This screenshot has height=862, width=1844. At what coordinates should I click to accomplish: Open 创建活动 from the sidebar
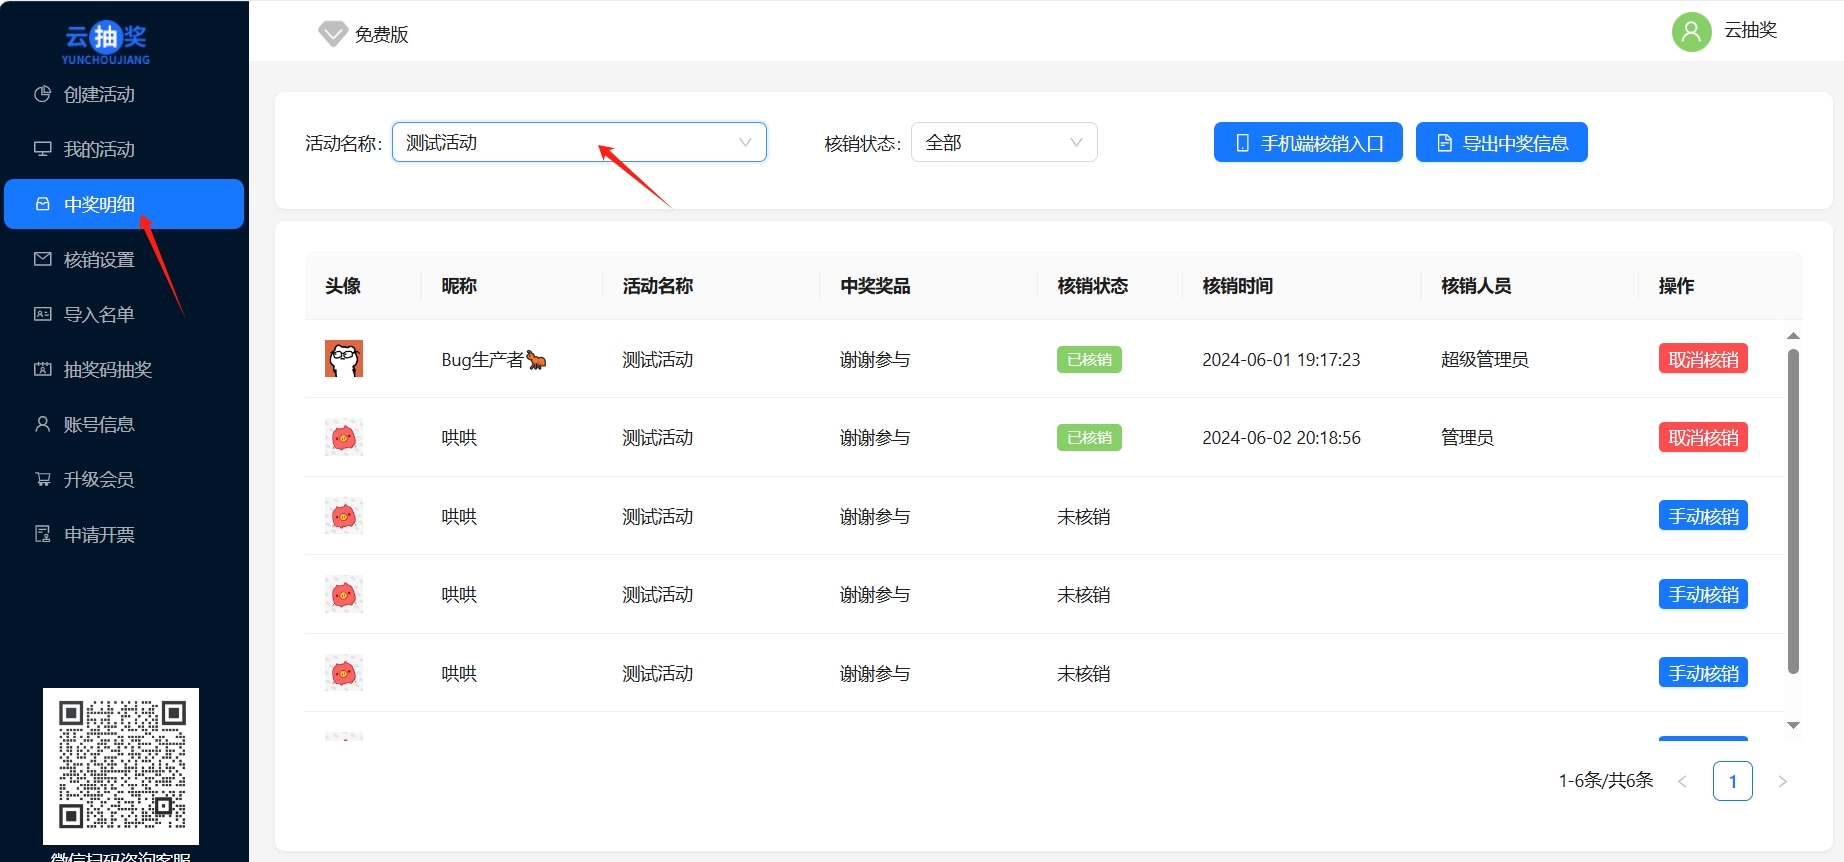(98, 95)
